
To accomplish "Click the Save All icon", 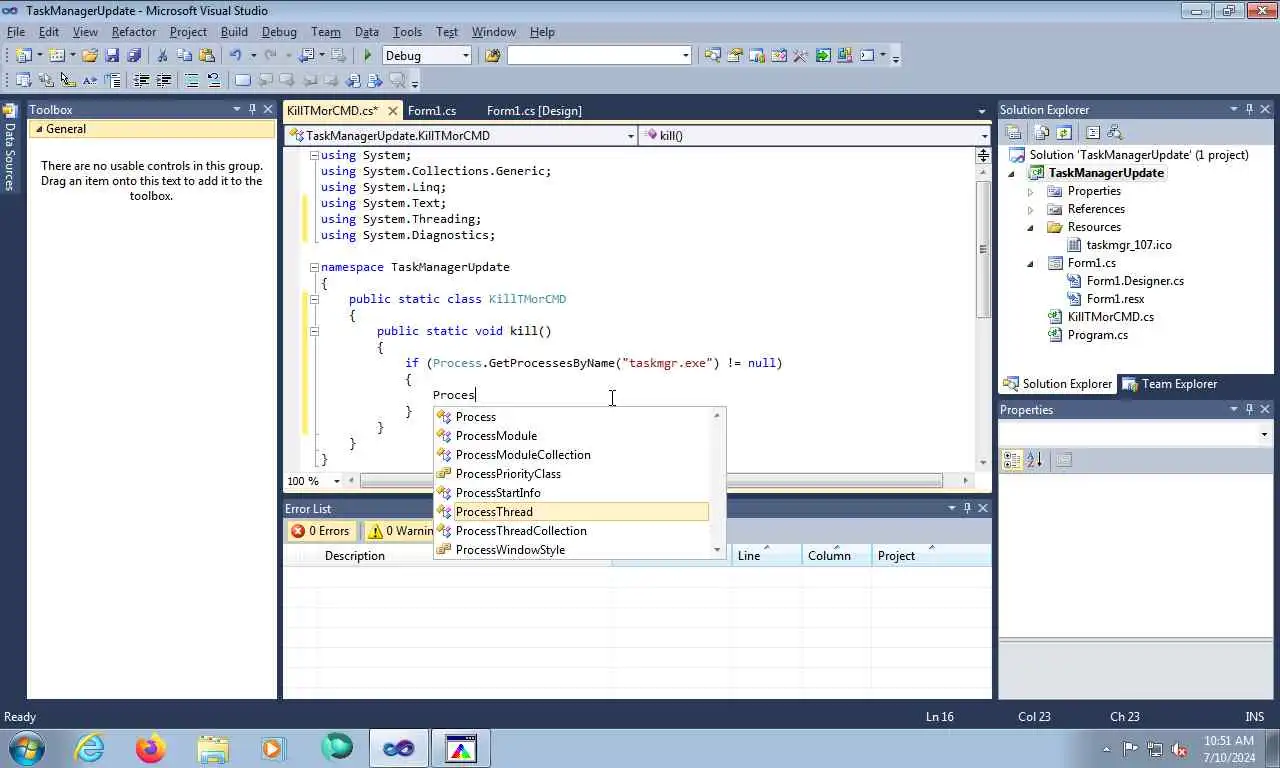I will [x=133, y=56].
